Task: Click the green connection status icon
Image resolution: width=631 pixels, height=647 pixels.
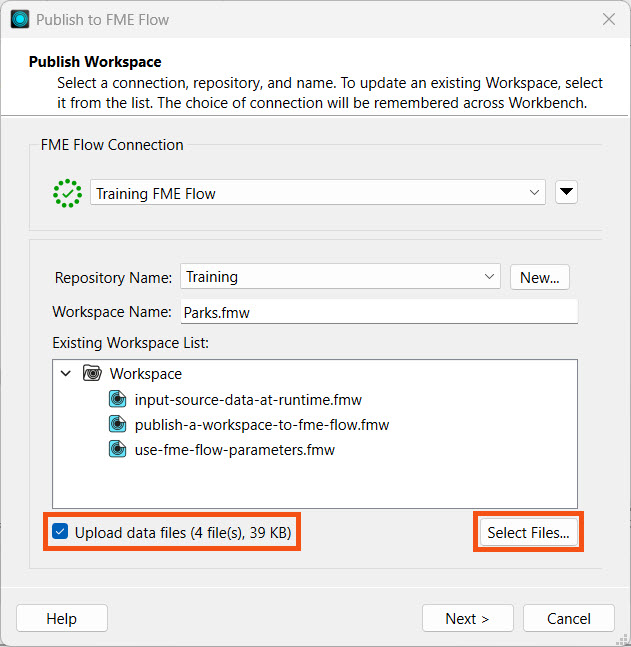Action: click(x=68, y=193)
